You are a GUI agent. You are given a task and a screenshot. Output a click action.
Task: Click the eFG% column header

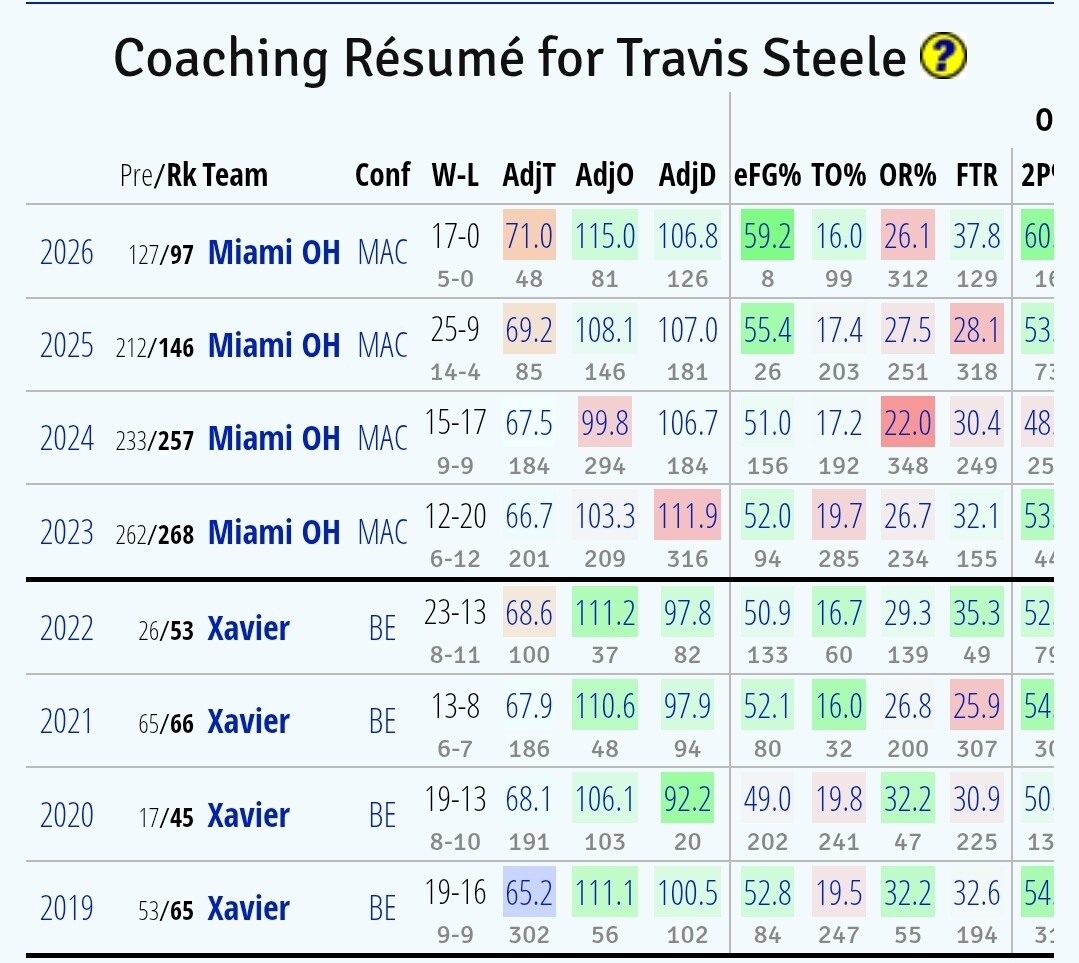[x=767, y=175]
